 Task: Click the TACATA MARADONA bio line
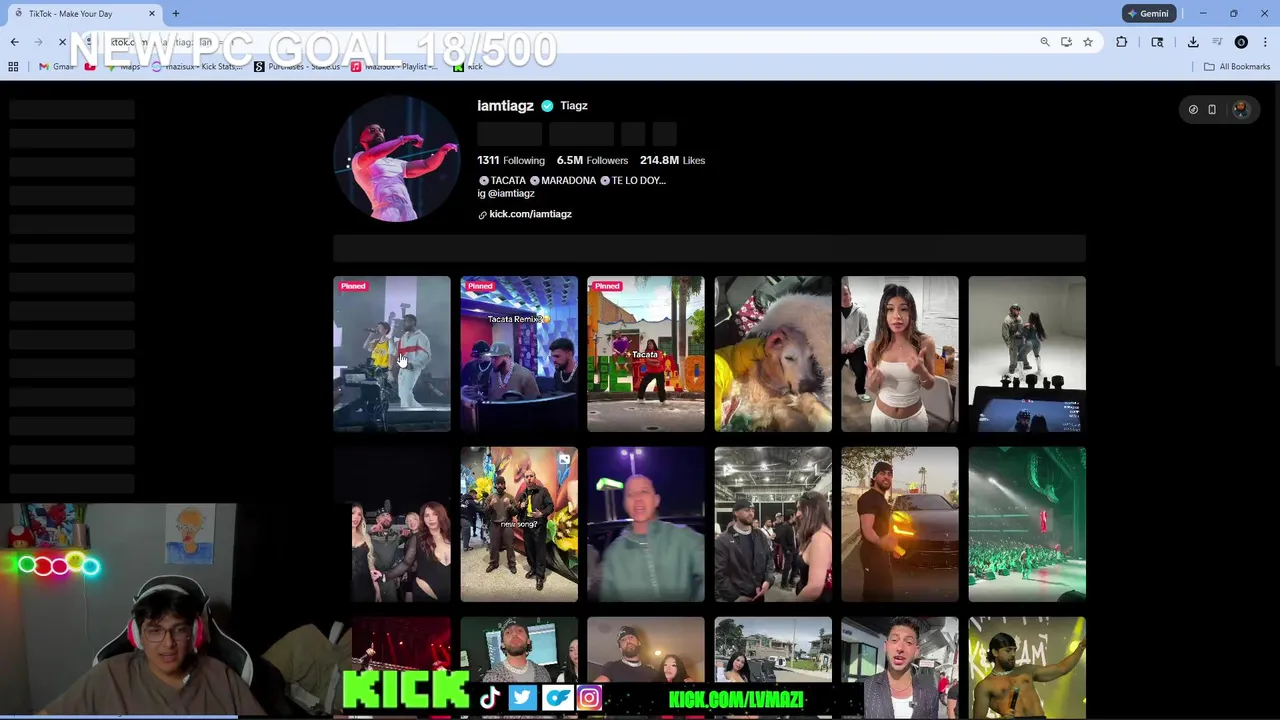click(x=572, y=181)
